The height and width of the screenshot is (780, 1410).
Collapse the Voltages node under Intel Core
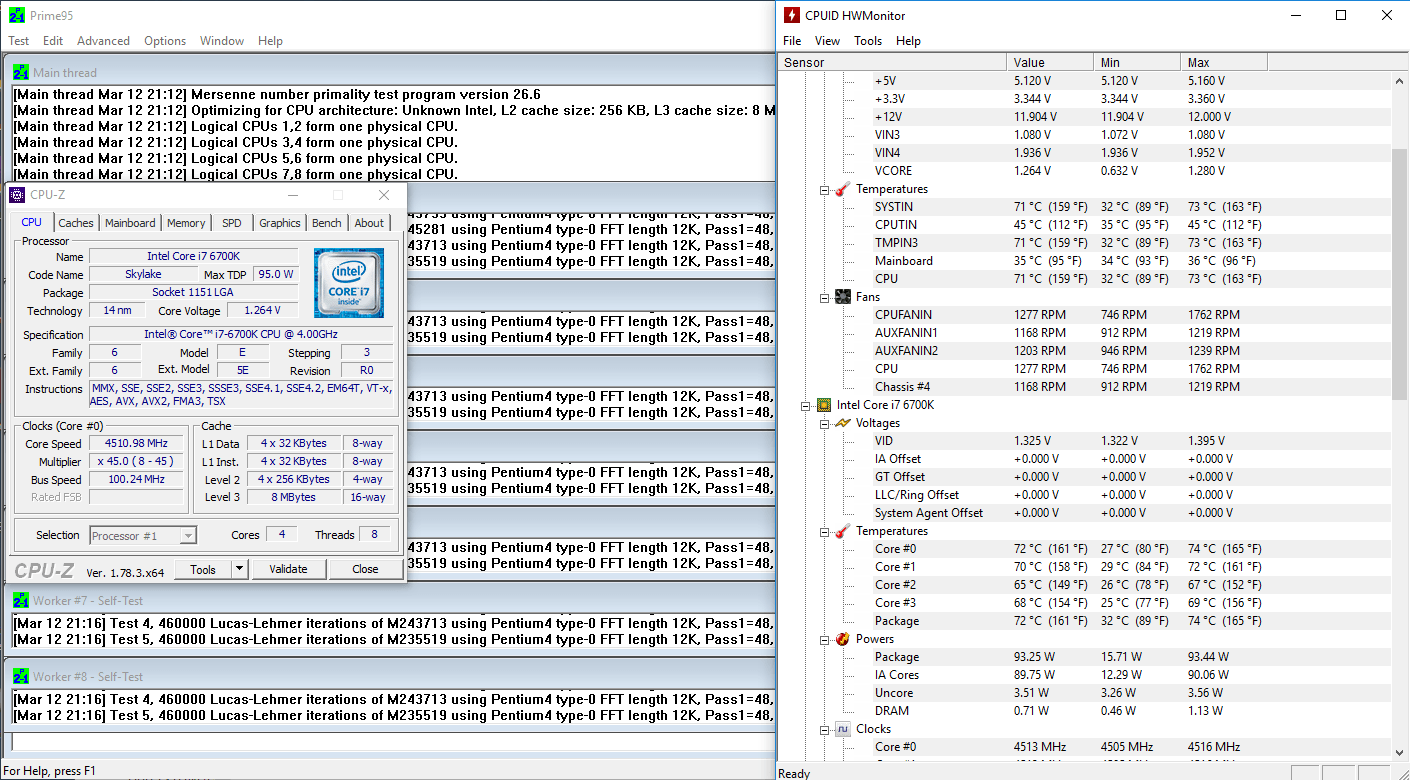click(x=825, y=423)
